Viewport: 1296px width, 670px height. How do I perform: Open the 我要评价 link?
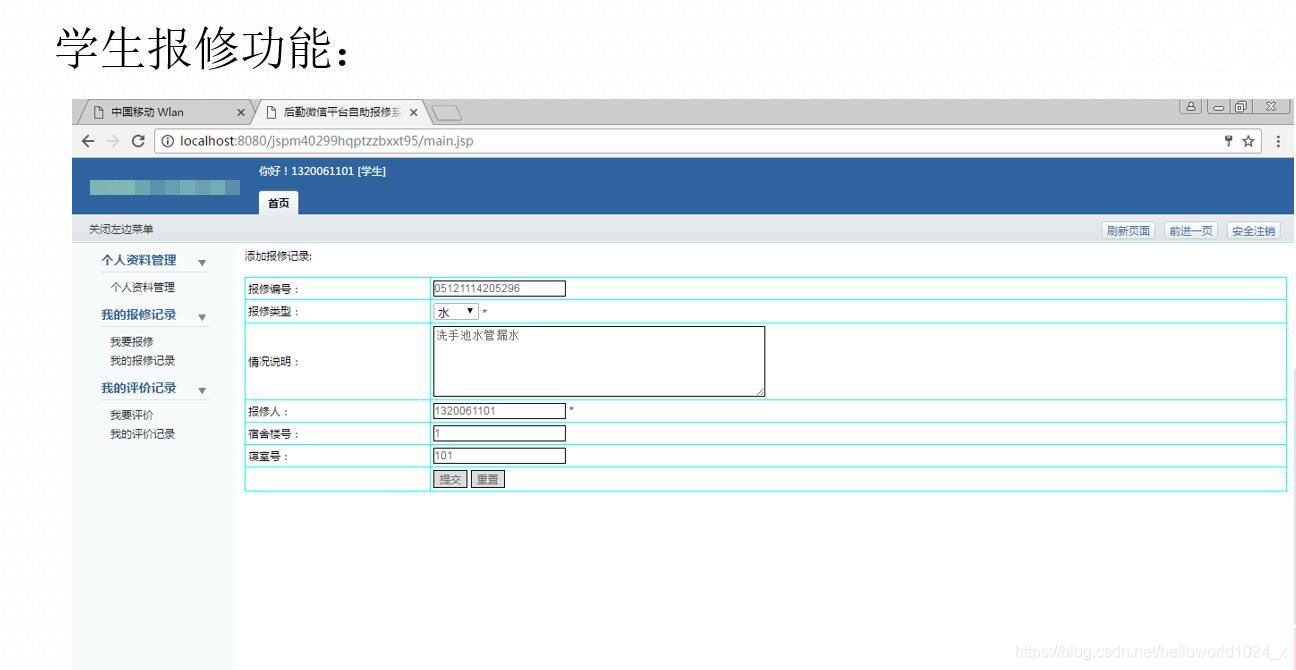(x=132, y=415)
